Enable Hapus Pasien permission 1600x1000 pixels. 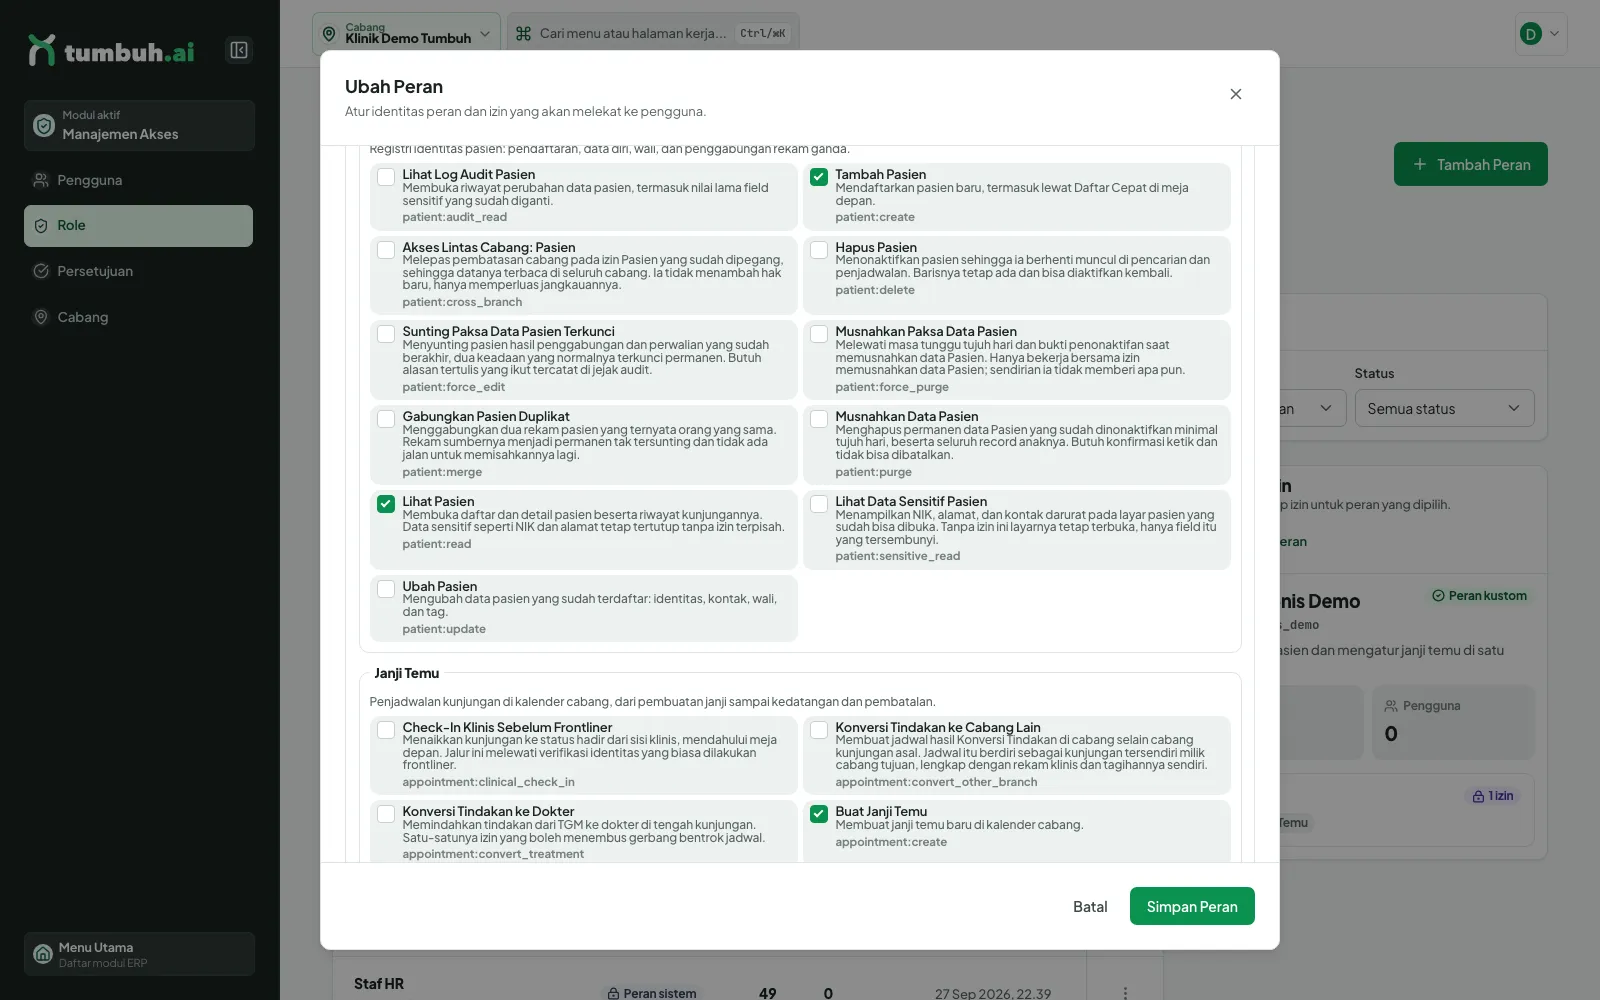(x=819, y=250)
